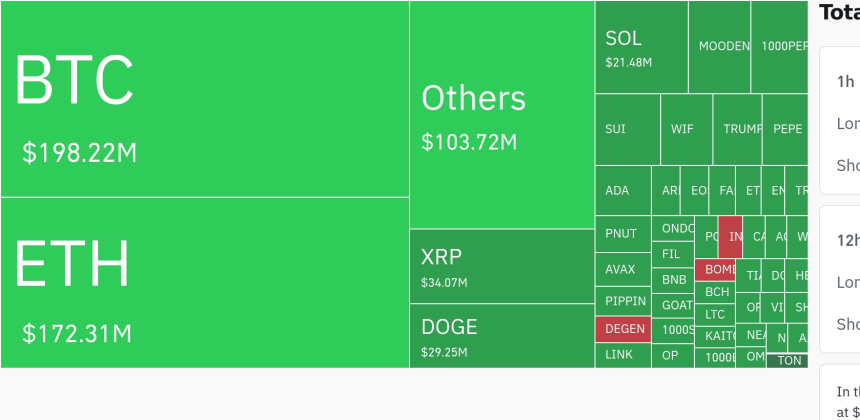Select the ETH $172.31M block
The image size is (860, 420).
coord(204,282)
